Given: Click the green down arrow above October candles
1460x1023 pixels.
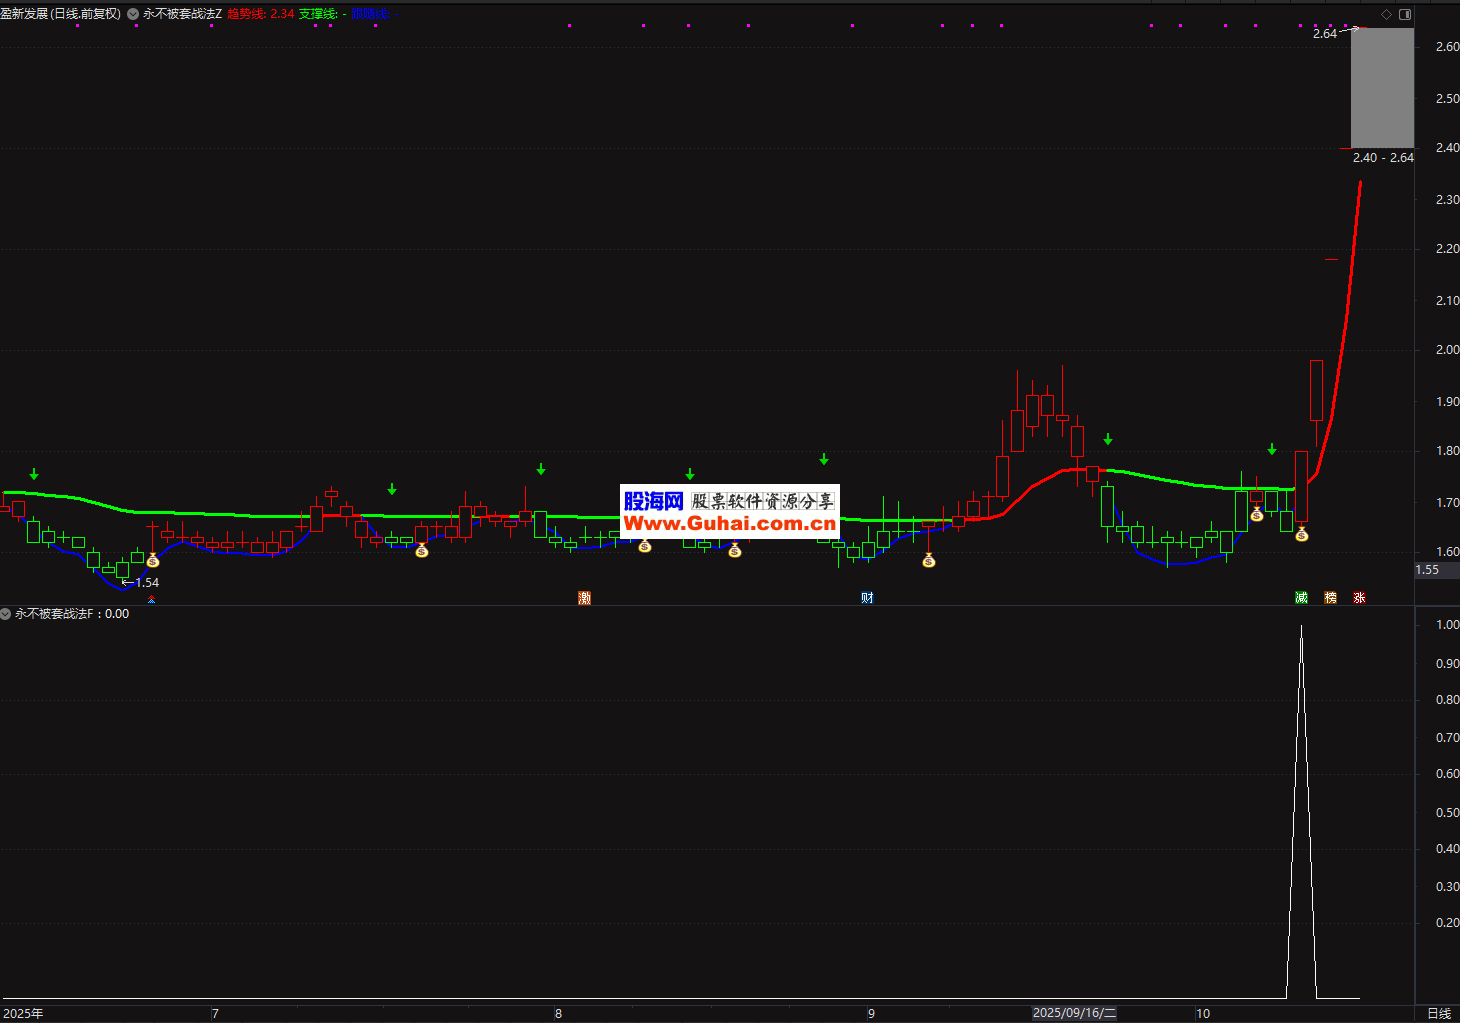Looking at the screenshot, I should click(1272, 450).
